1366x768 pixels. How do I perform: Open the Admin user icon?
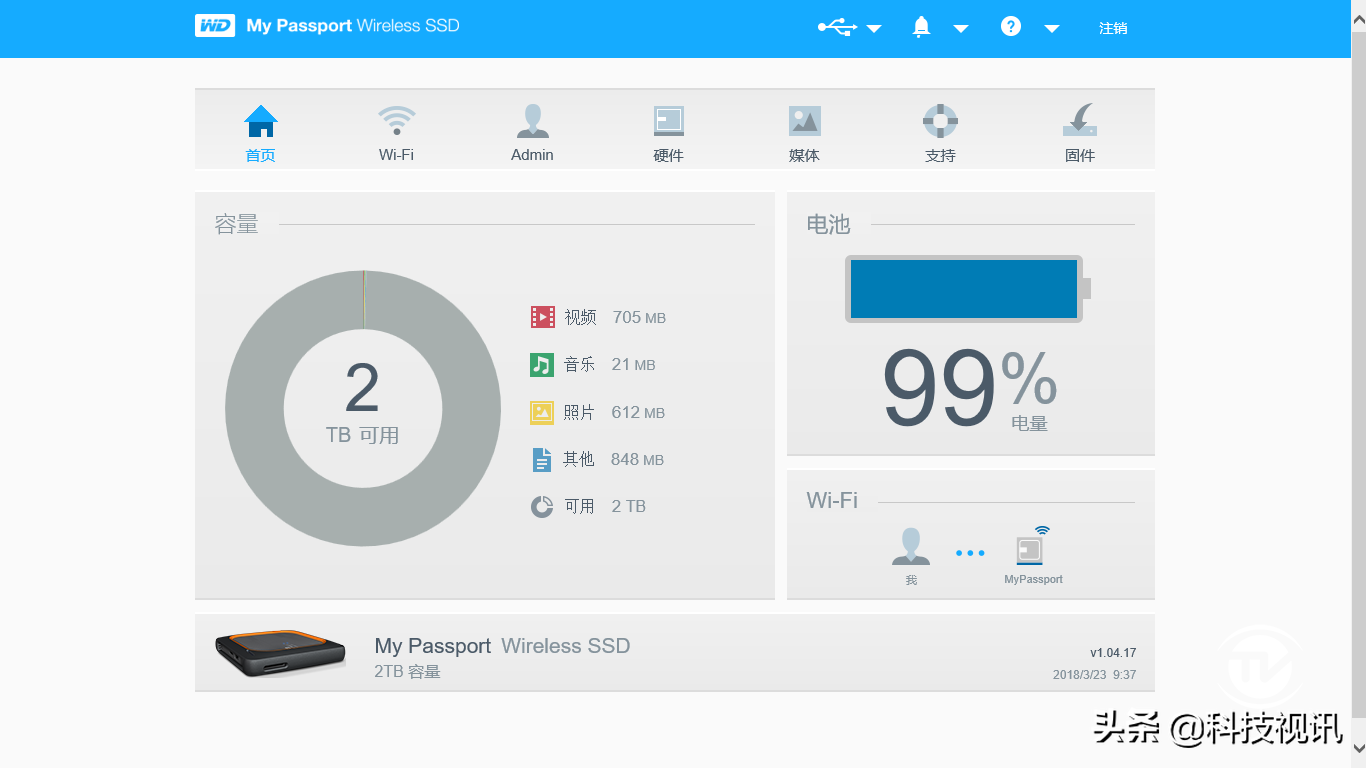click(x=532, y=121)
